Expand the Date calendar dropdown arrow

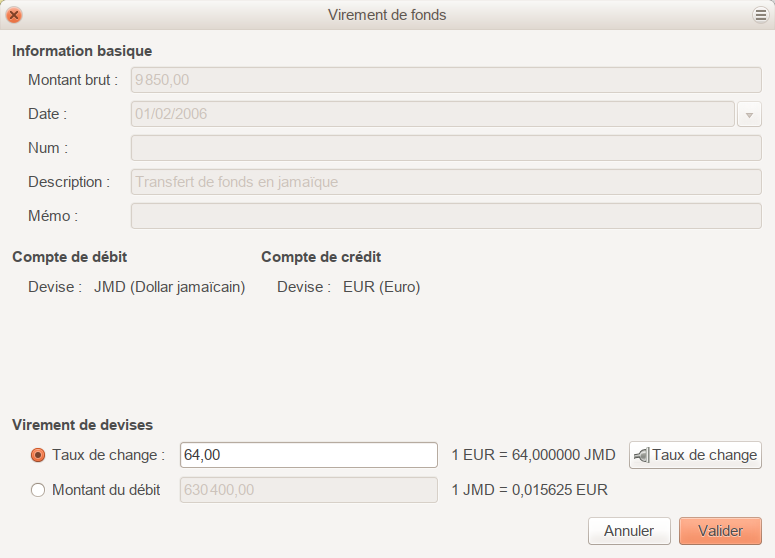749,115
